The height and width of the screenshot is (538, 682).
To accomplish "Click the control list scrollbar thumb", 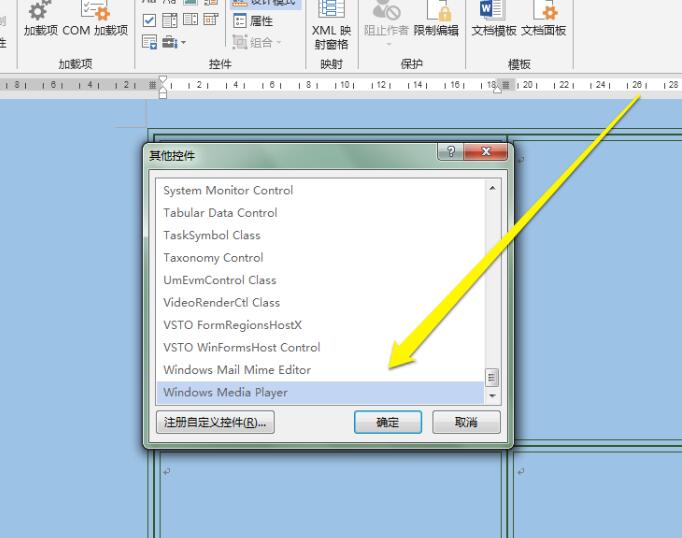I will click(x=492, y=378).
